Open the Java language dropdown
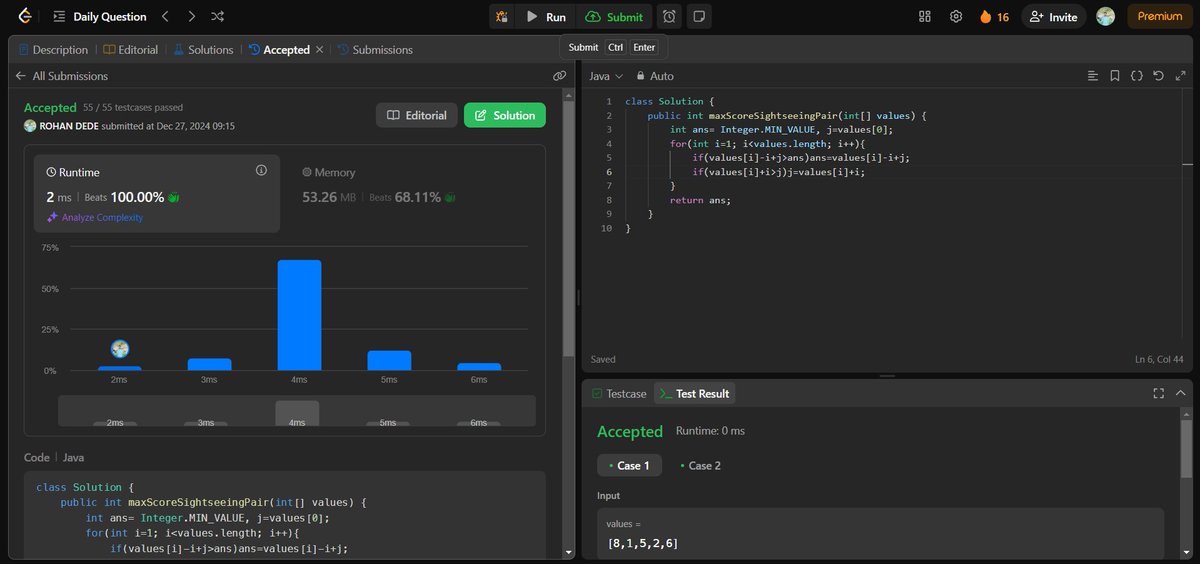 606,76
